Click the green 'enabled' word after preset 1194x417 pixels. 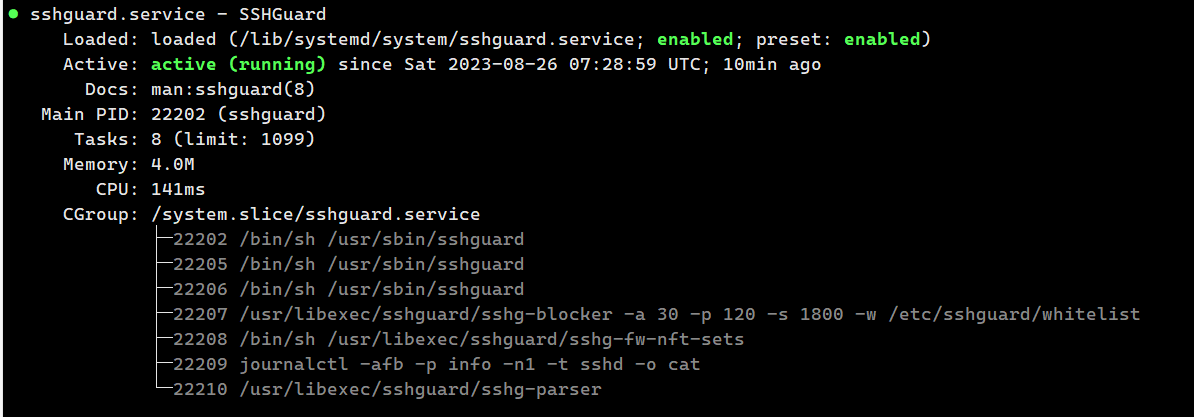(x=883, y=40)
